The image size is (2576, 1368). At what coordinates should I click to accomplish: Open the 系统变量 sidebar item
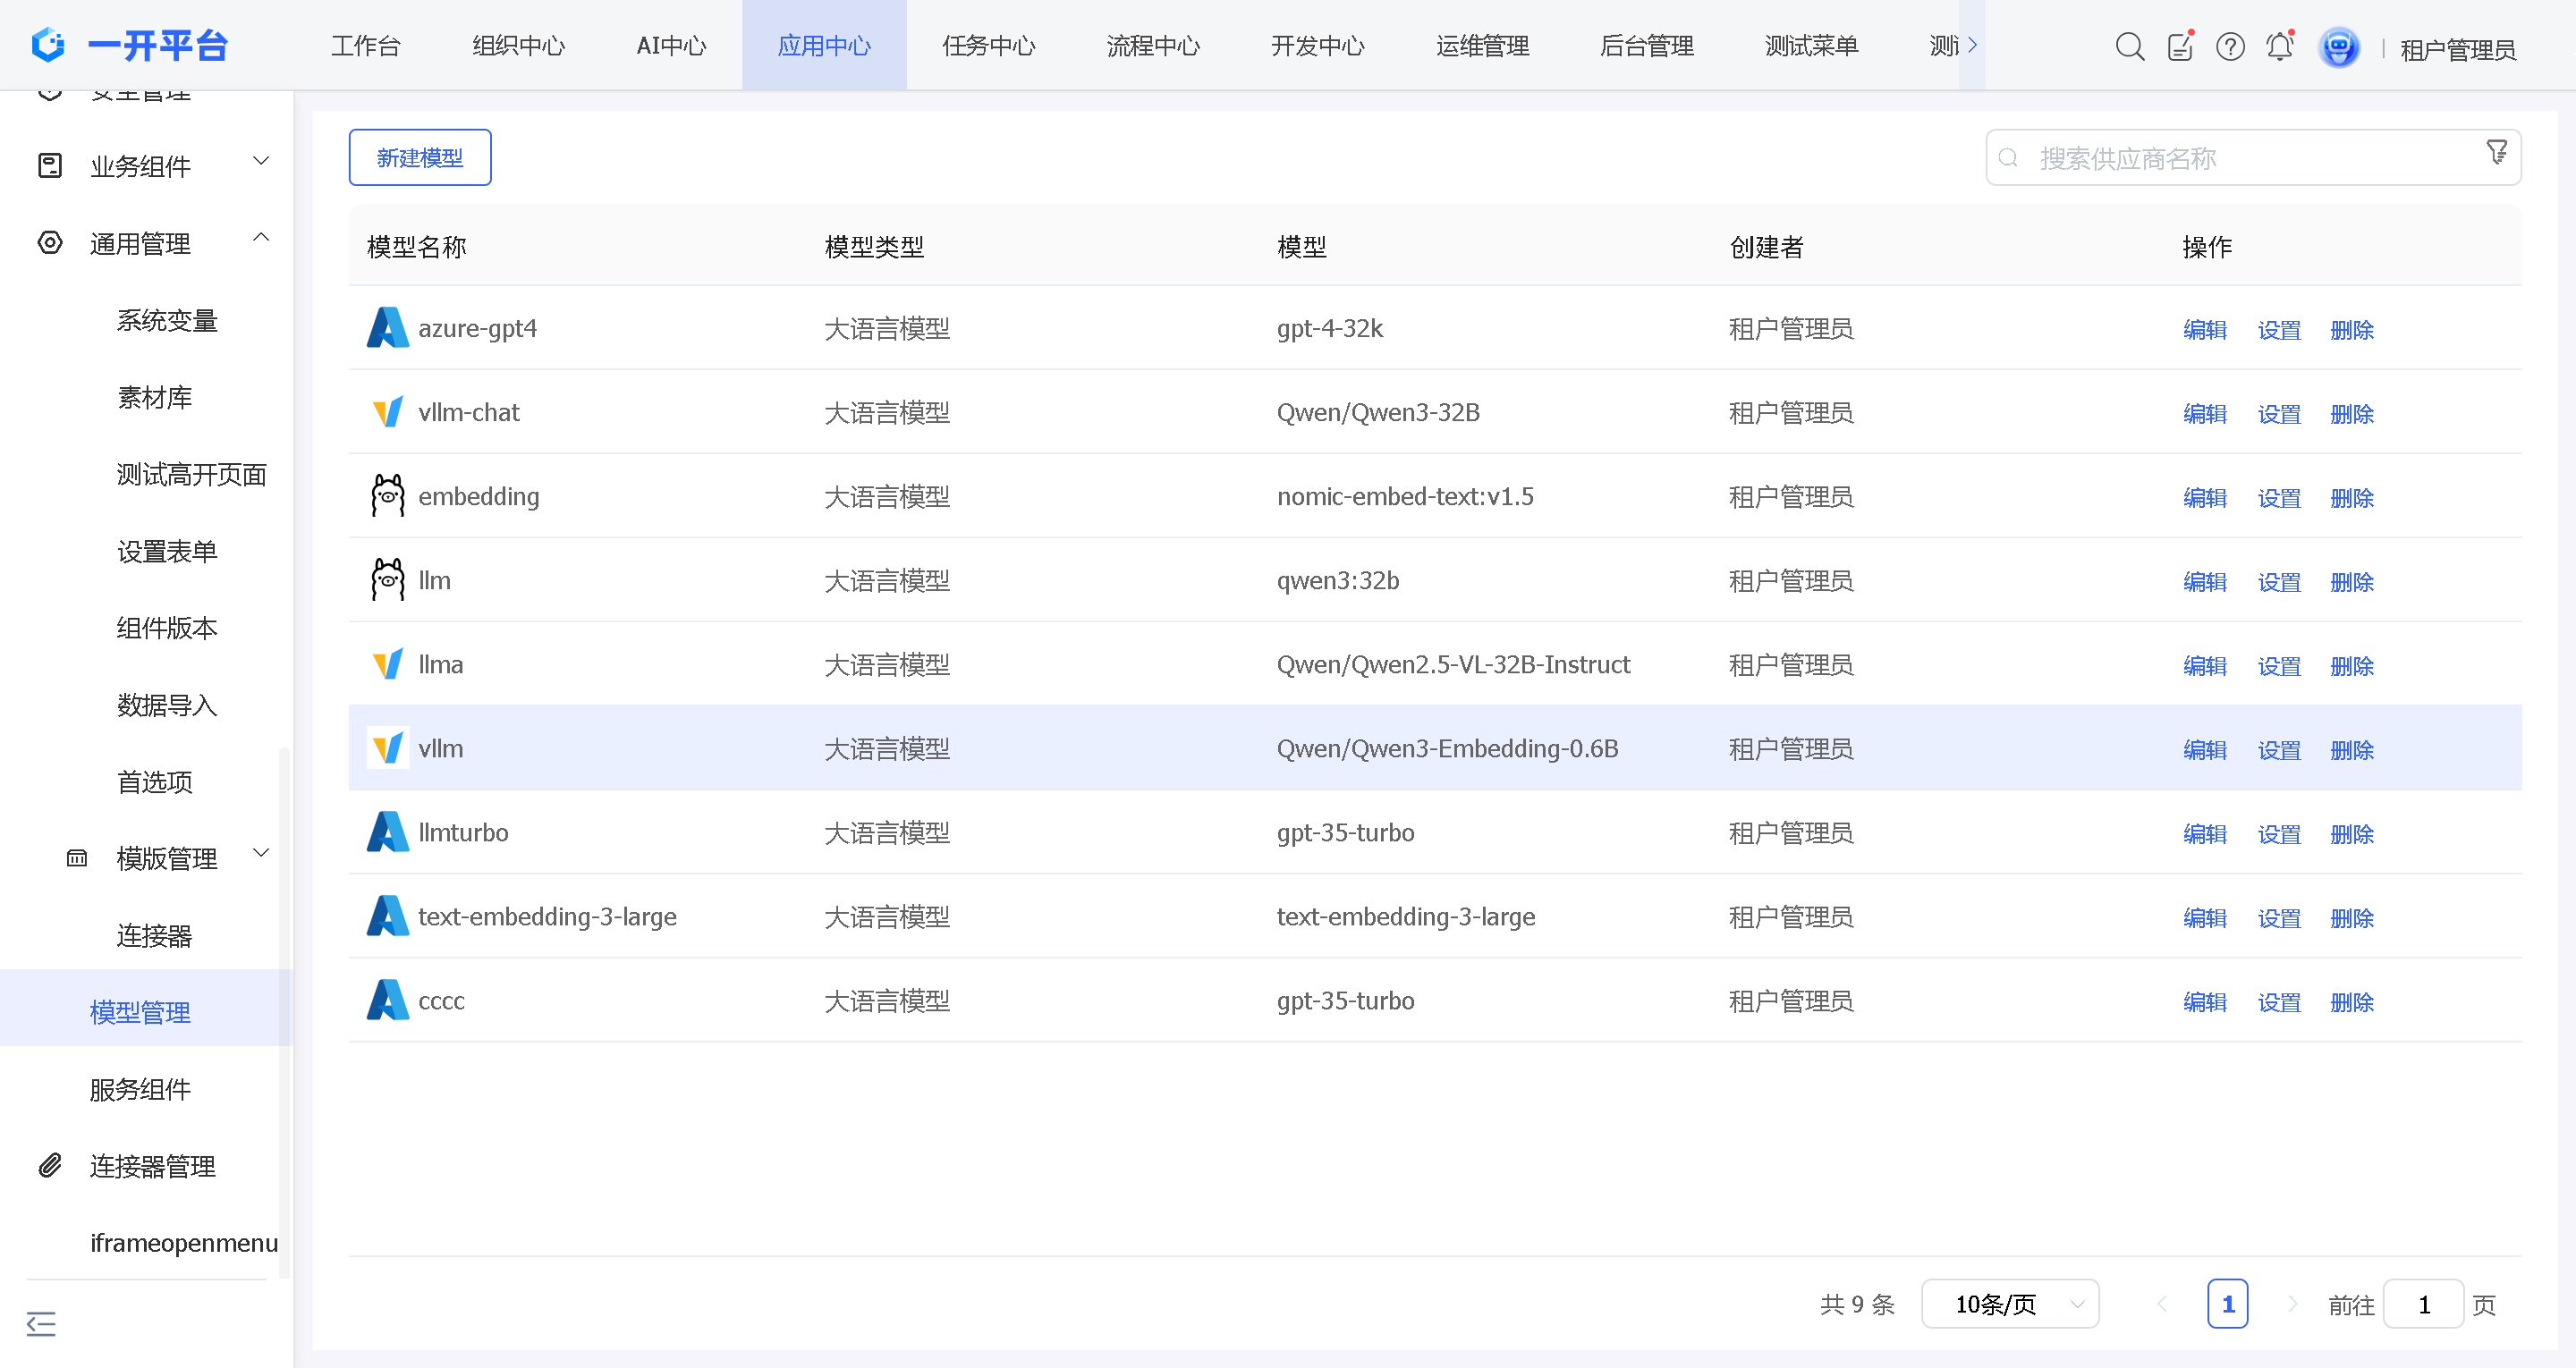[167, 320]
